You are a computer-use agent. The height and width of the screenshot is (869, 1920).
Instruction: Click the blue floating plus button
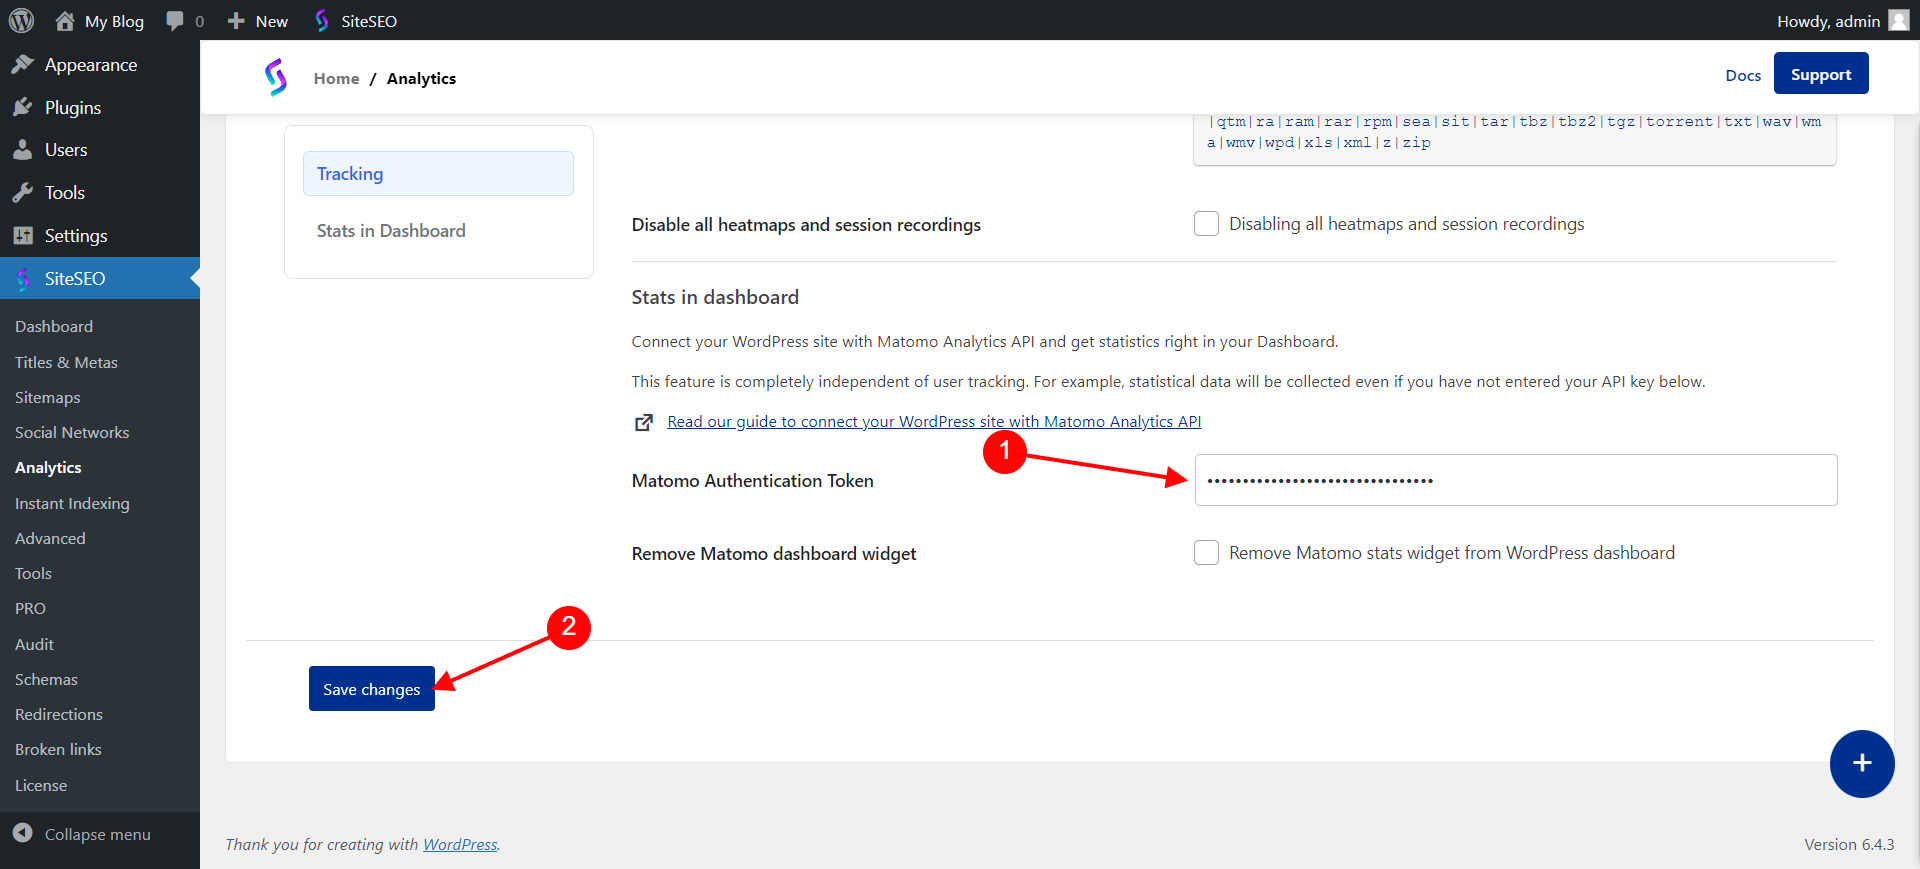[x=1862, y=764]
